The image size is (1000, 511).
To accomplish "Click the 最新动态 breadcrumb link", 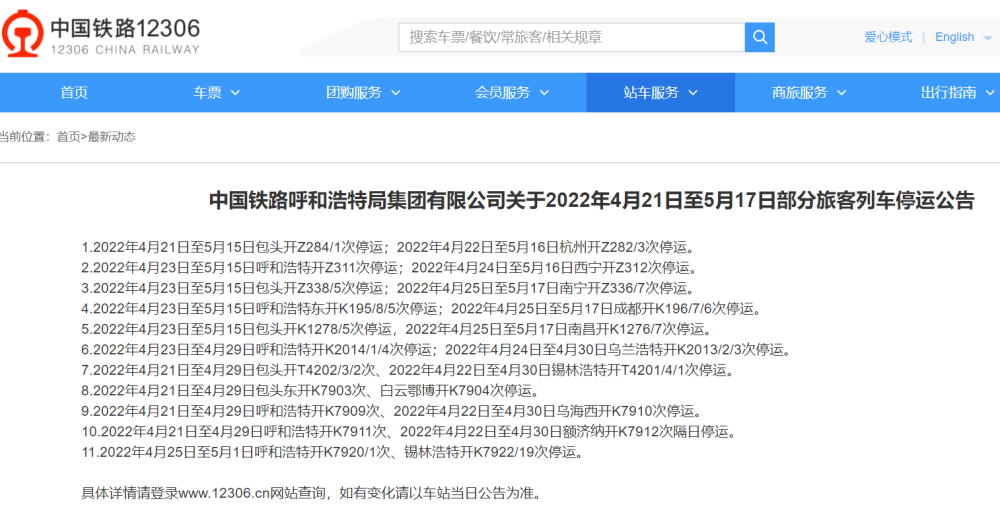I will 112,137.
